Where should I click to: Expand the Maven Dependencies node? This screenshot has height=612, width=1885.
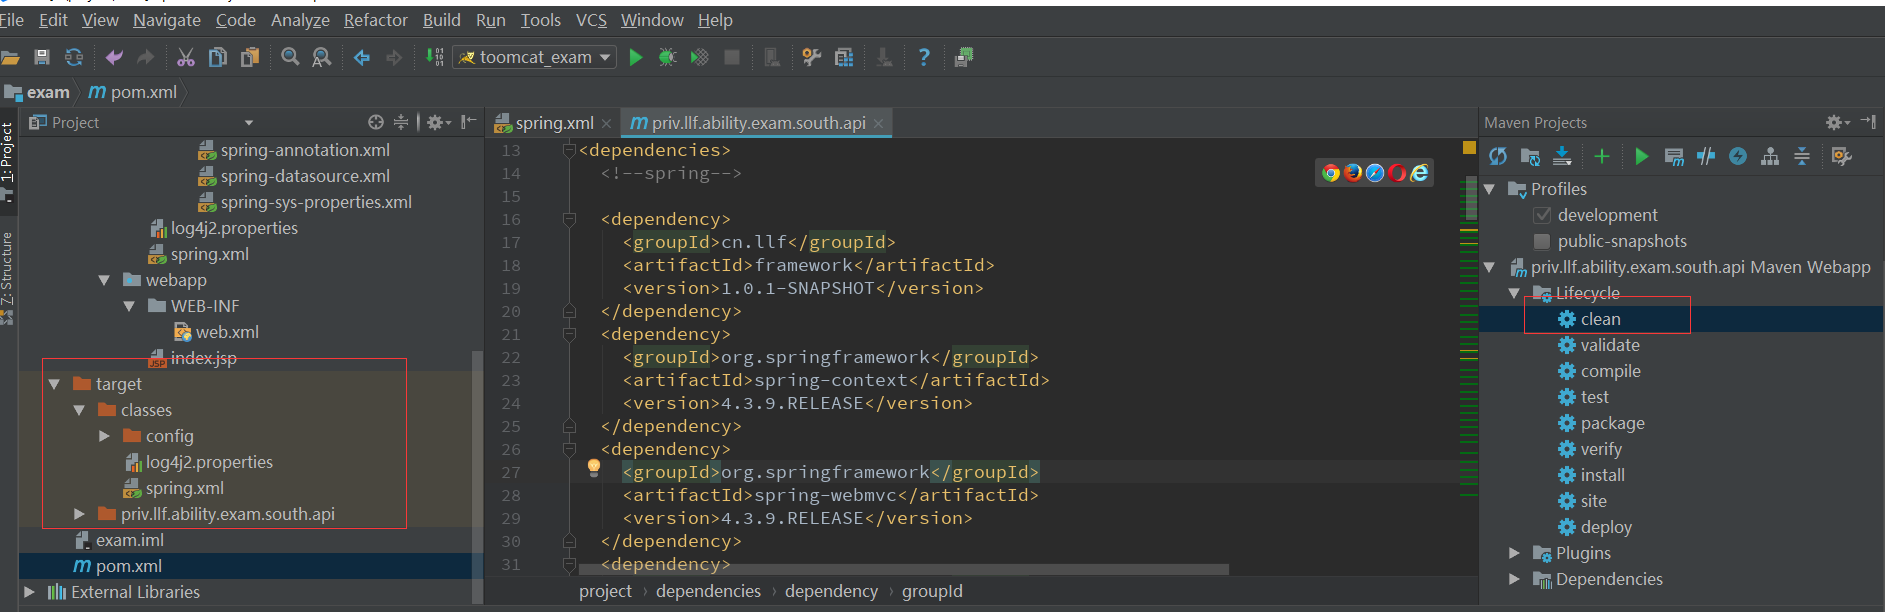[x=1514, y=579]
